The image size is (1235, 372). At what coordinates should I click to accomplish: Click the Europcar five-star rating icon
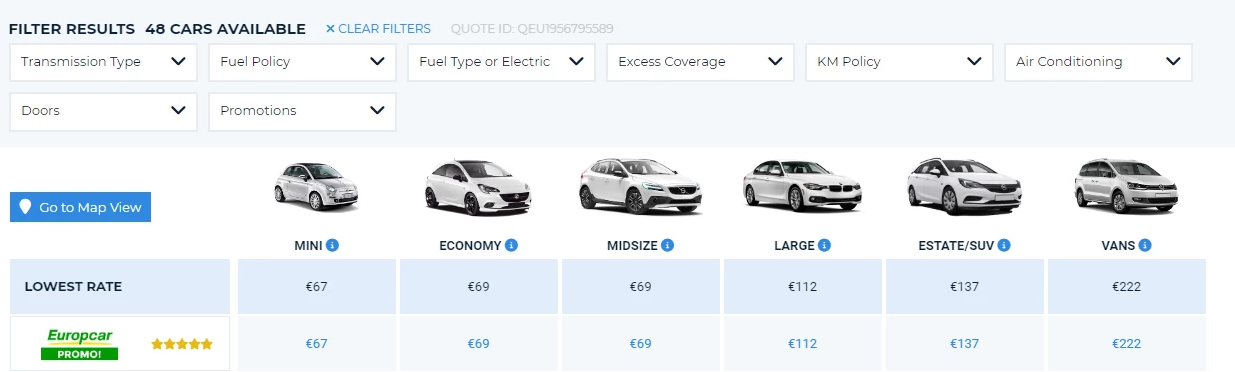182,344
